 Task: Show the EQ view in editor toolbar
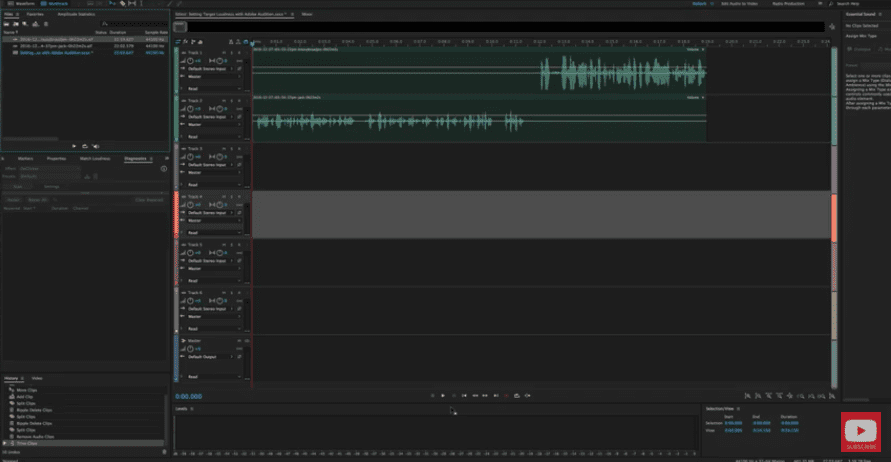200,41
